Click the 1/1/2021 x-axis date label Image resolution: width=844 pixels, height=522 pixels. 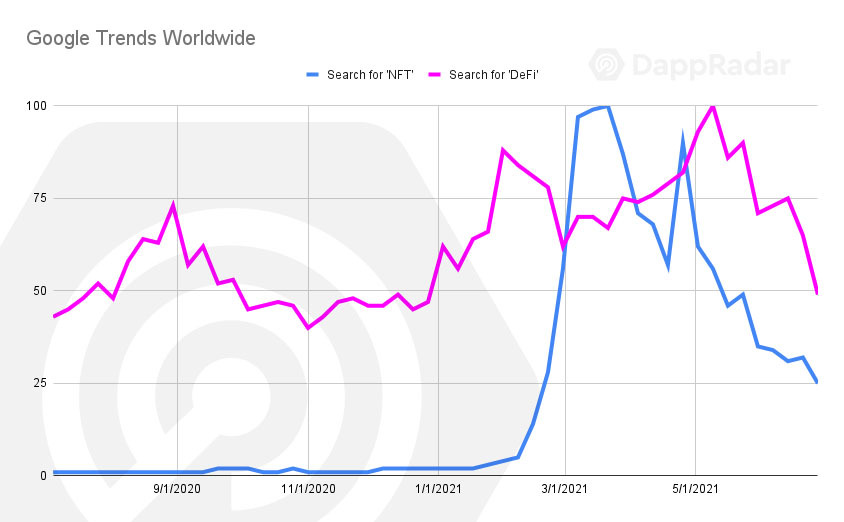[x=438, y=489]
